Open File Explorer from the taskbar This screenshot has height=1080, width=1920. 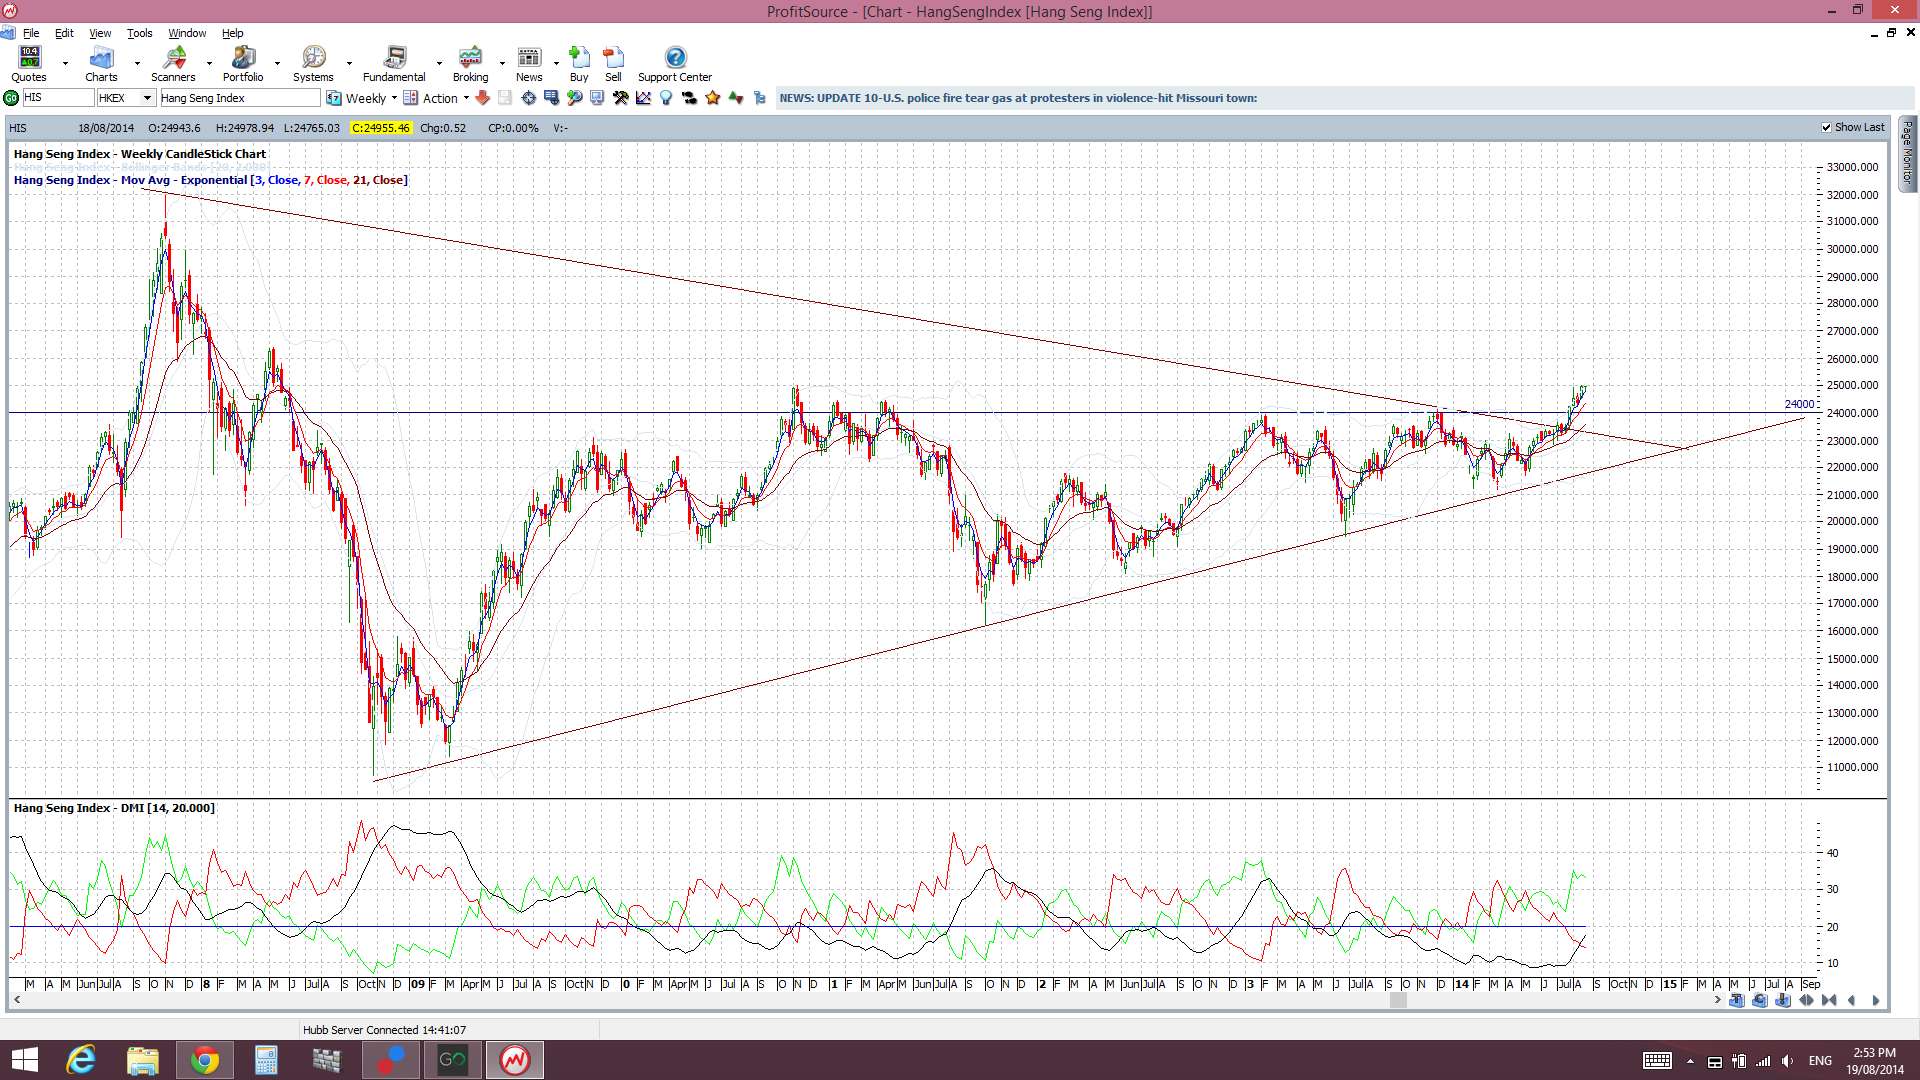(x=142, y=1060)
